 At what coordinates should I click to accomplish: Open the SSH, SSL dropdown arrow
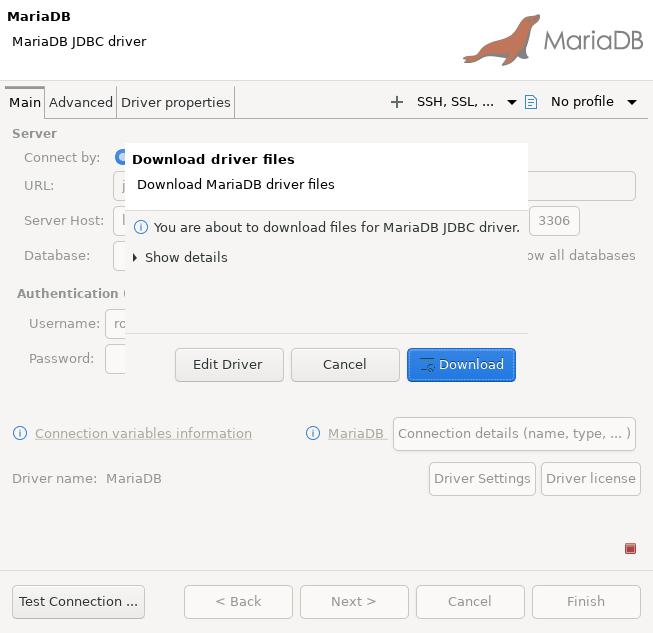point(512,102)
